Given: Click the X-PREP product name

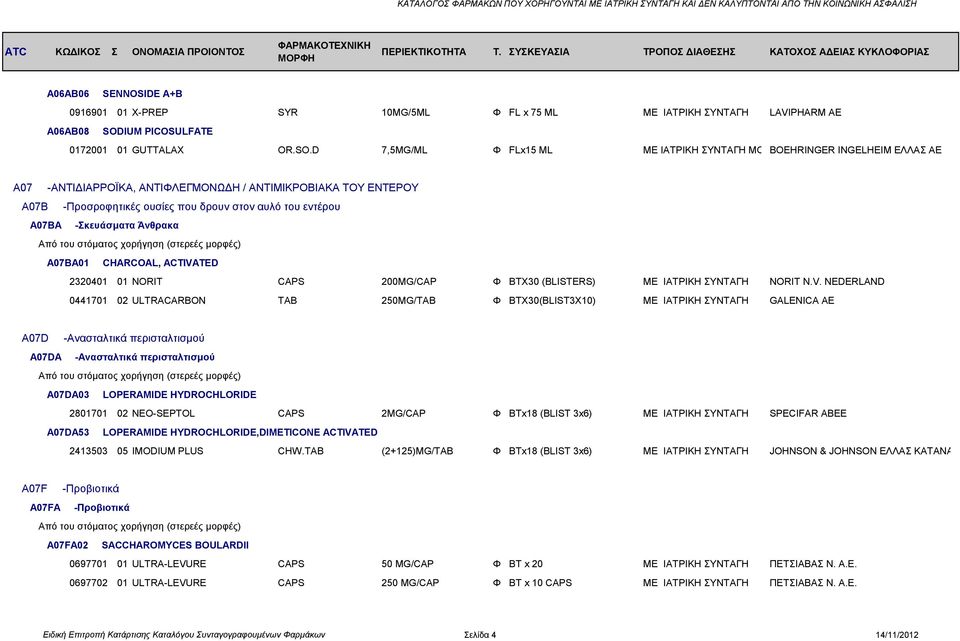Looking at the screenshot, I should [x=150, y=113].
